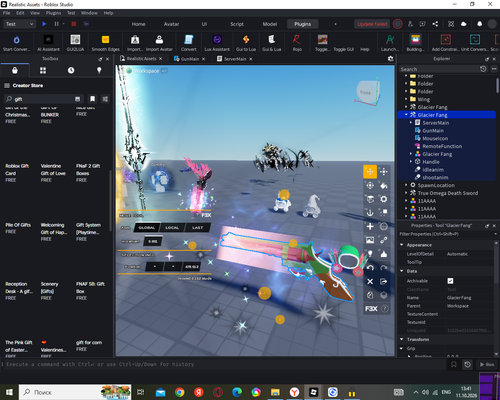Click the F3X increment value field
The width and height of the screenshot is (500, 400).
click(153, 241)
